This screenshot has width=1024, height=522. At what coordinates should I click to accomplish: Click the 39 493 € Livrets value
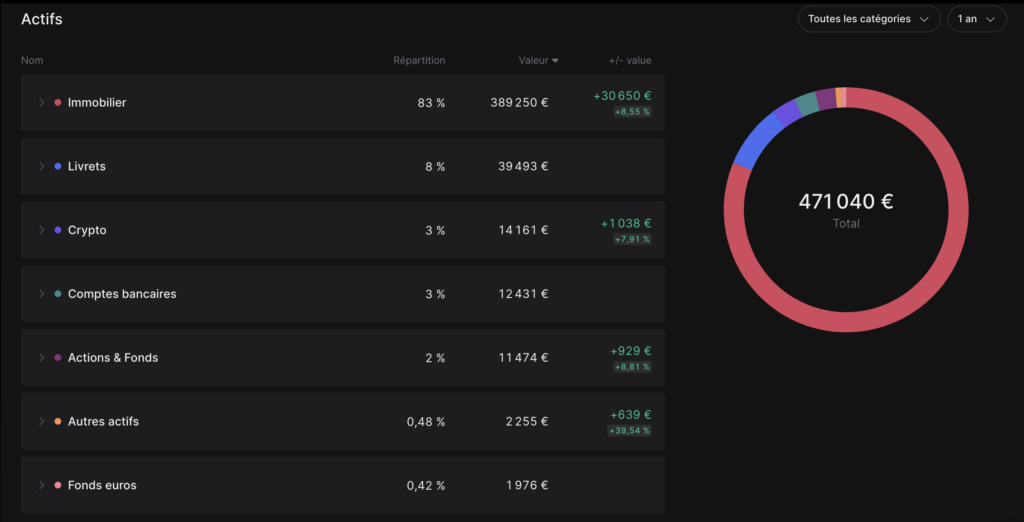(523, 166)
